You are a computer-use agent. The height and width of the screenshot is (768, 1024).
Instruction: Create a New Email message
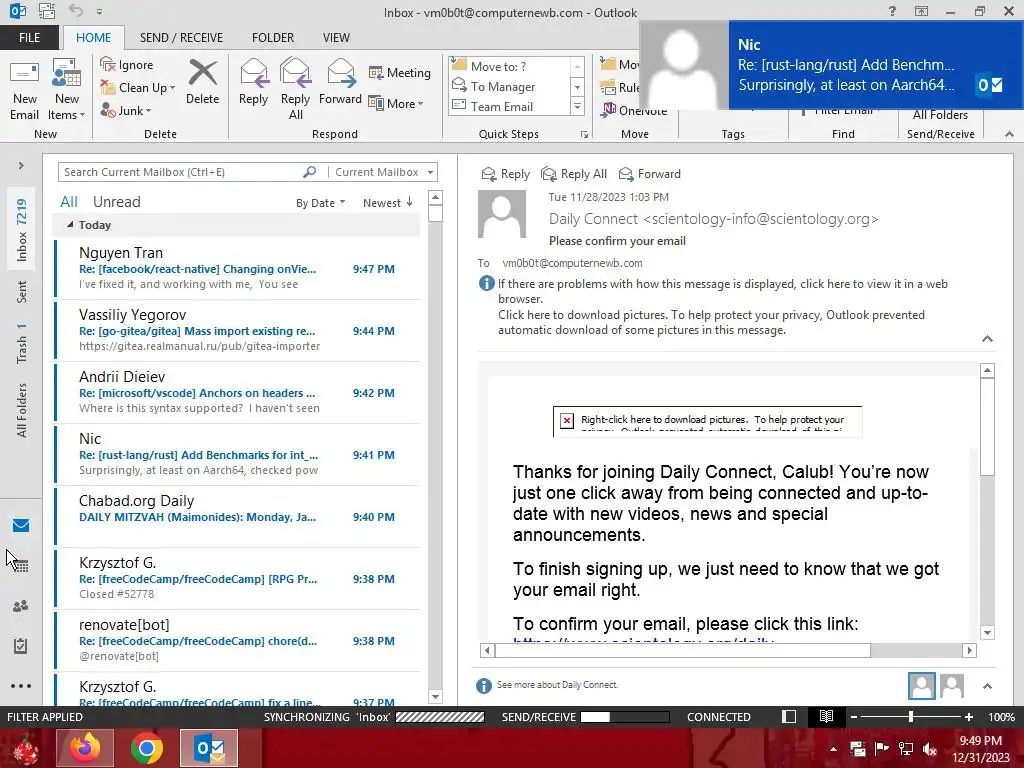click(x=25, y=91)
